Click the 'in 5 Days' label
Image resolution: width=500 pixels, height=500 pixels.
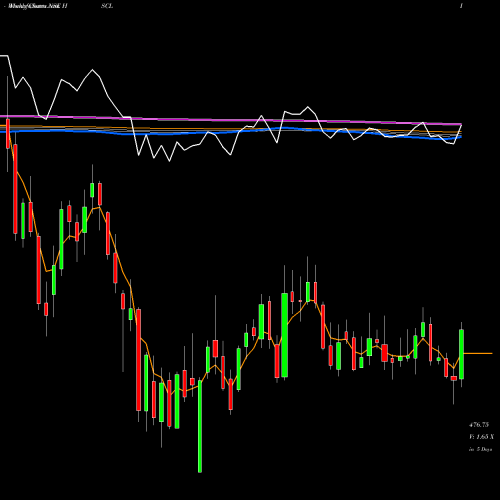coord(481,449)
